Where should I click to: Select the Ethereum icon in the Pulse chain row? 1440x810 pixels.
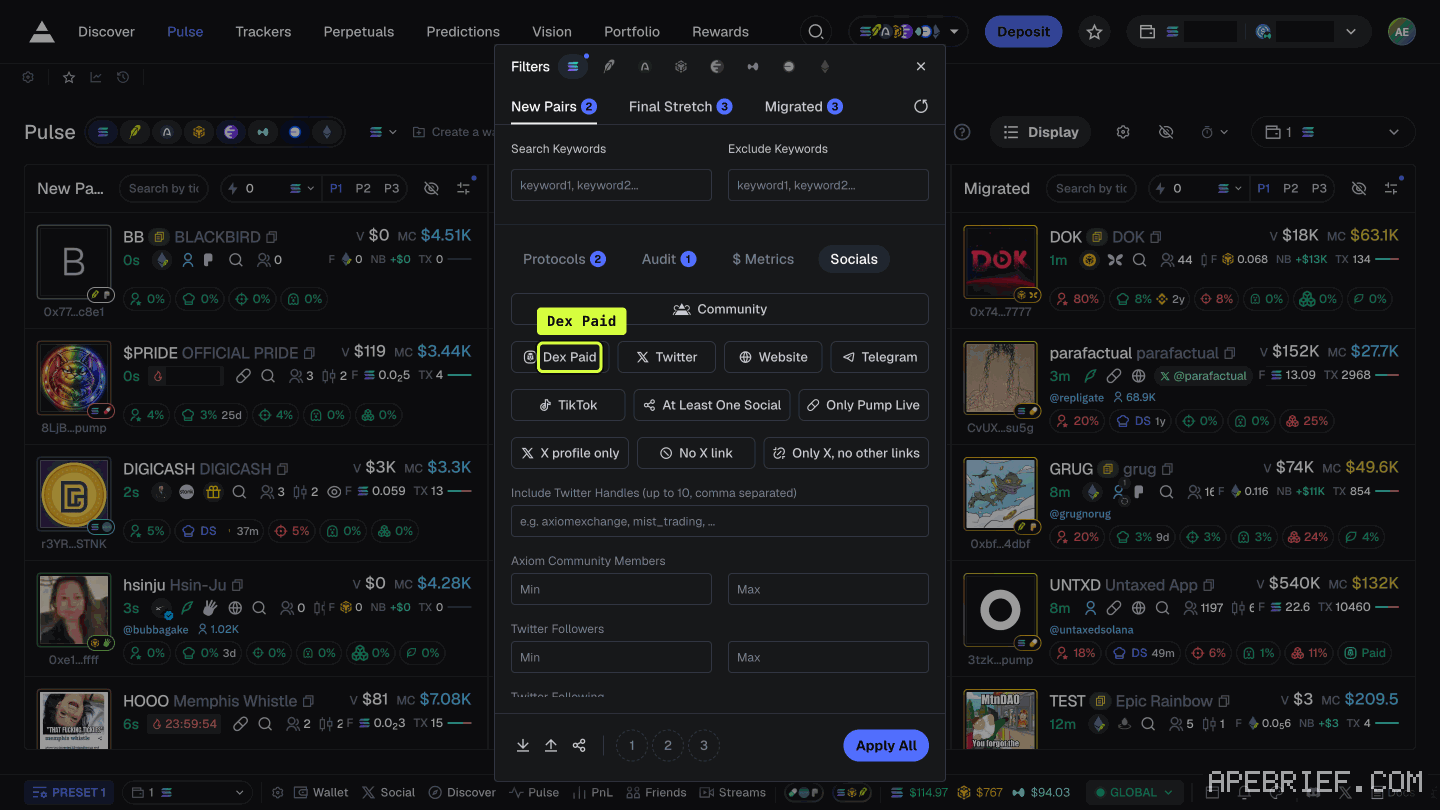click(327, 132)
